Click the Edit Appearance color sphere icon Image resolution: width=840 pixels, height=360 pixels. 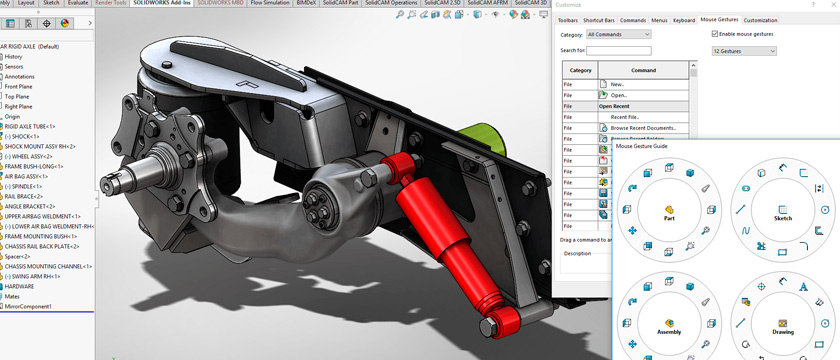514,14
